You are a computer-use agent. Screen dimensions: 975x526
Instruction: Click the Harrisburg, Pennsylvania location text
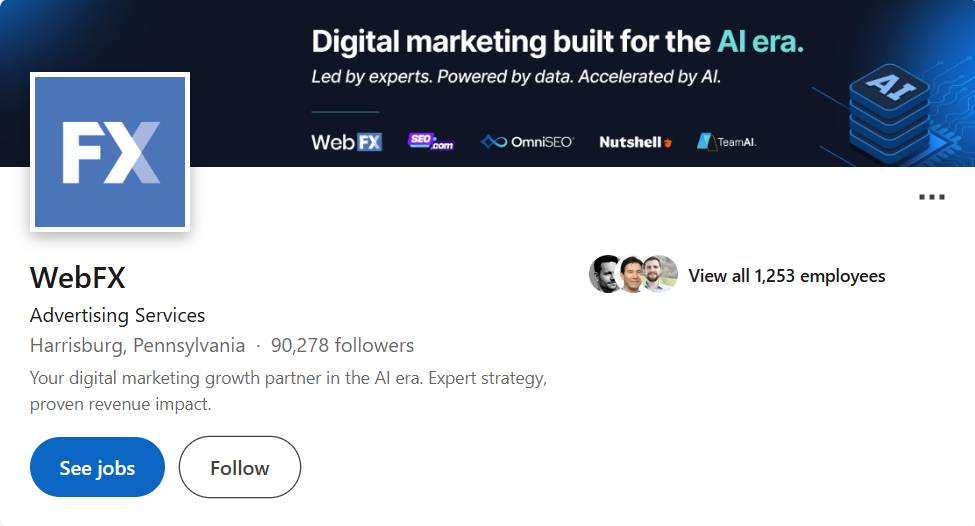click(137, 345)
